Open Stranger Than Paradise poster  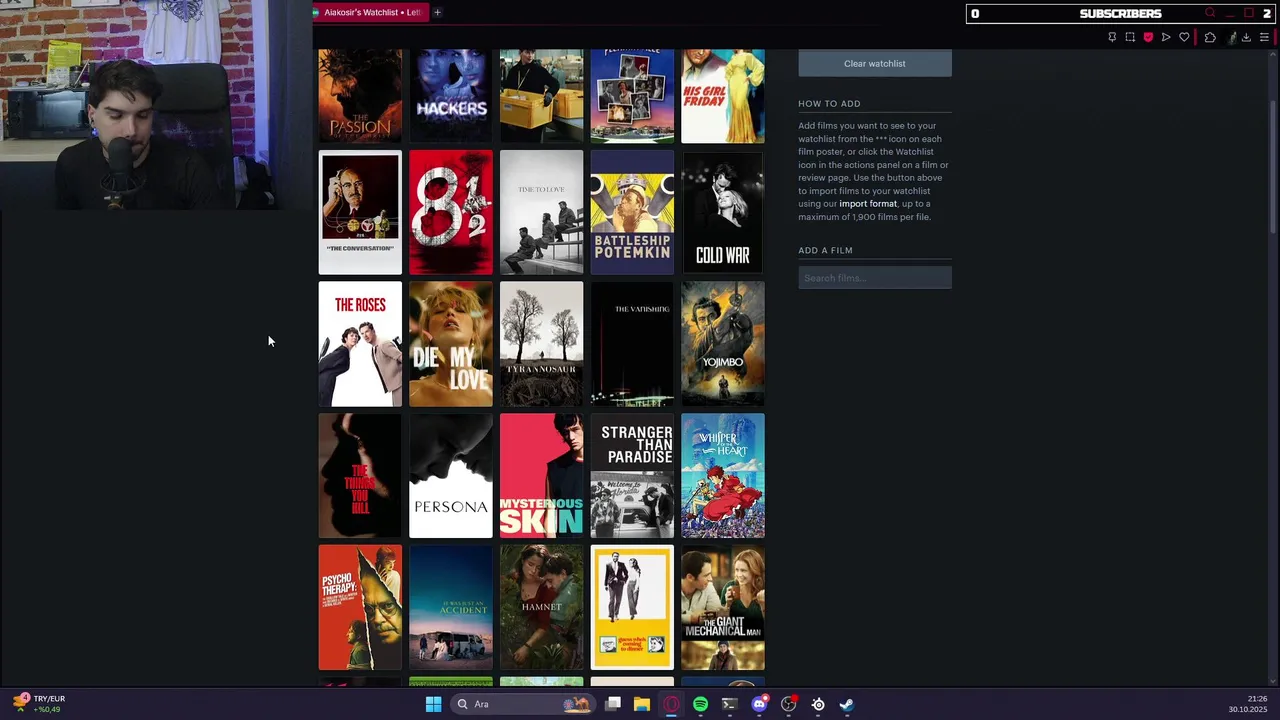[x=632, y=476]
